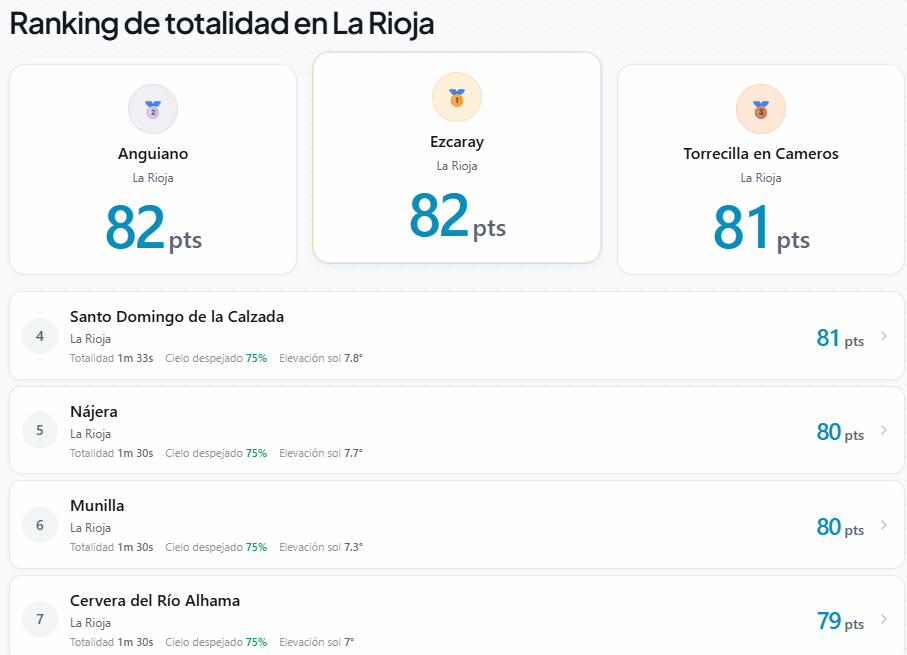The height and width of the screenshot is (655, 907).
Task: Open the Munilla town title
Action: pyautogui.click(x=97, y=506)
